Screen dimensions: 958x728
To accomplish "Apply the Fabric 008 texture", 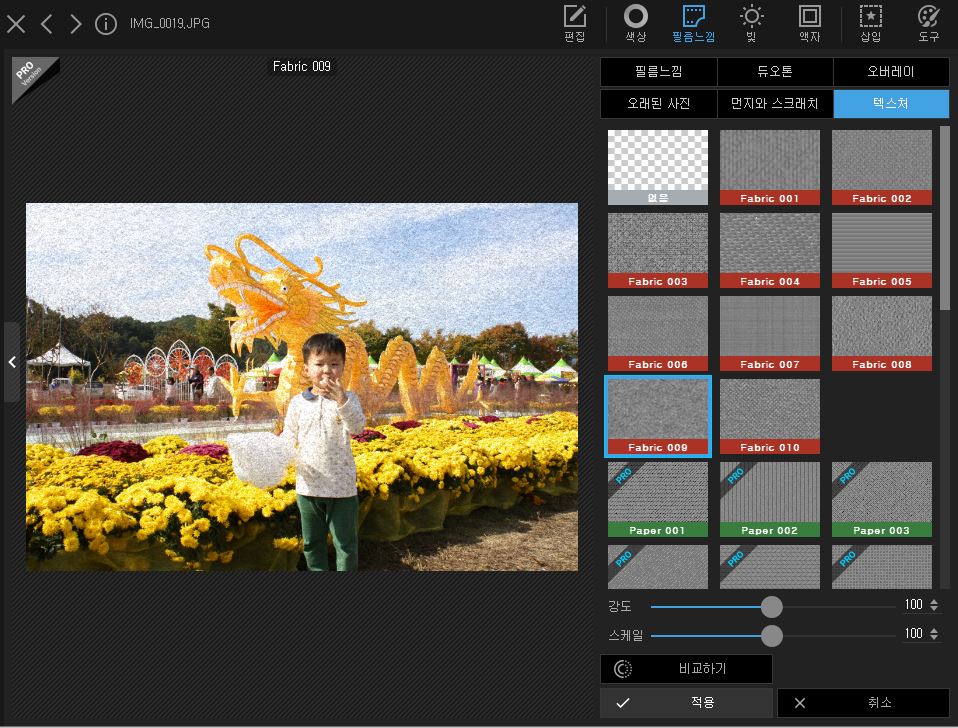I will [x=882, y=333].
